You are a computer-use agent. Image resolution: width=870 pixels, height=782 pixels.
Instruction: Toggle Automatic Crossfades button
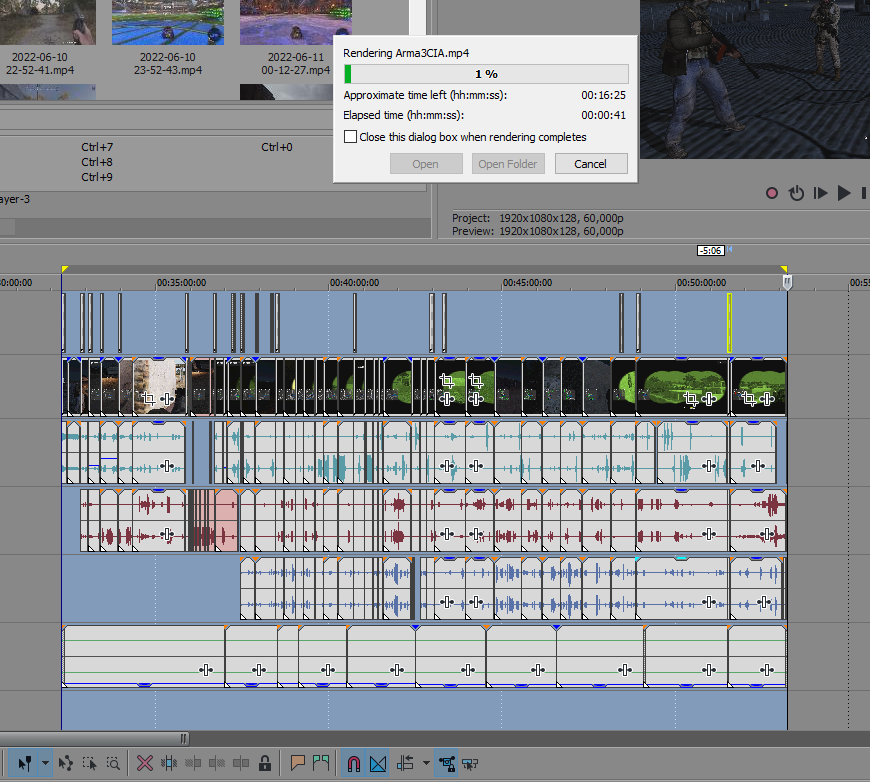coord(378,764)
